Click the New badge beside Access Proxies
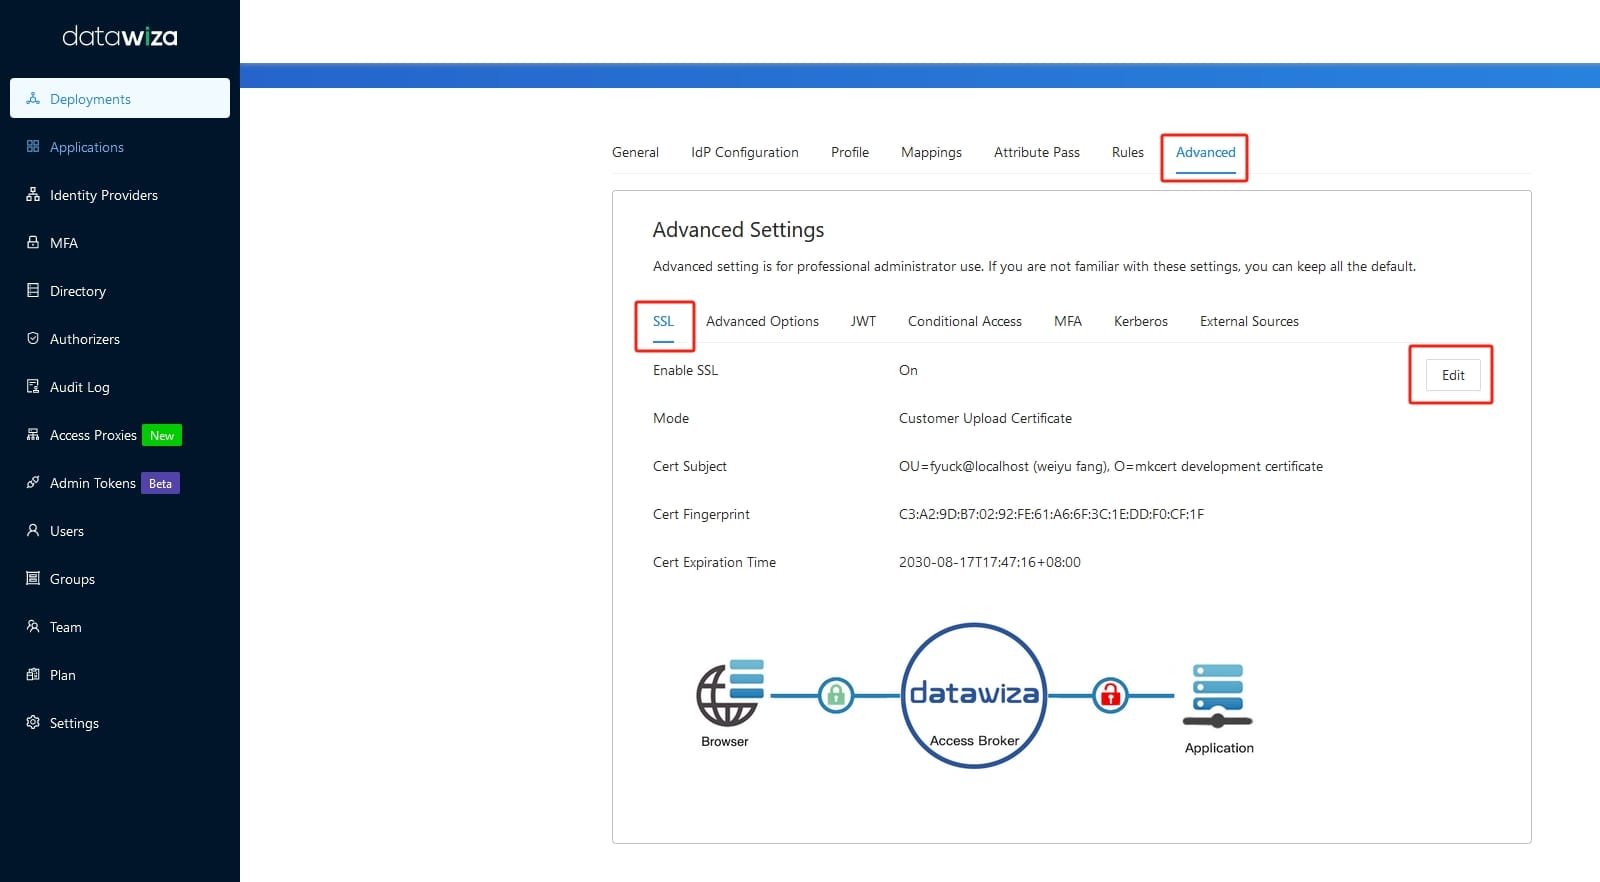The height and width of the screenshot is (882, 1600). pos(162,435)
